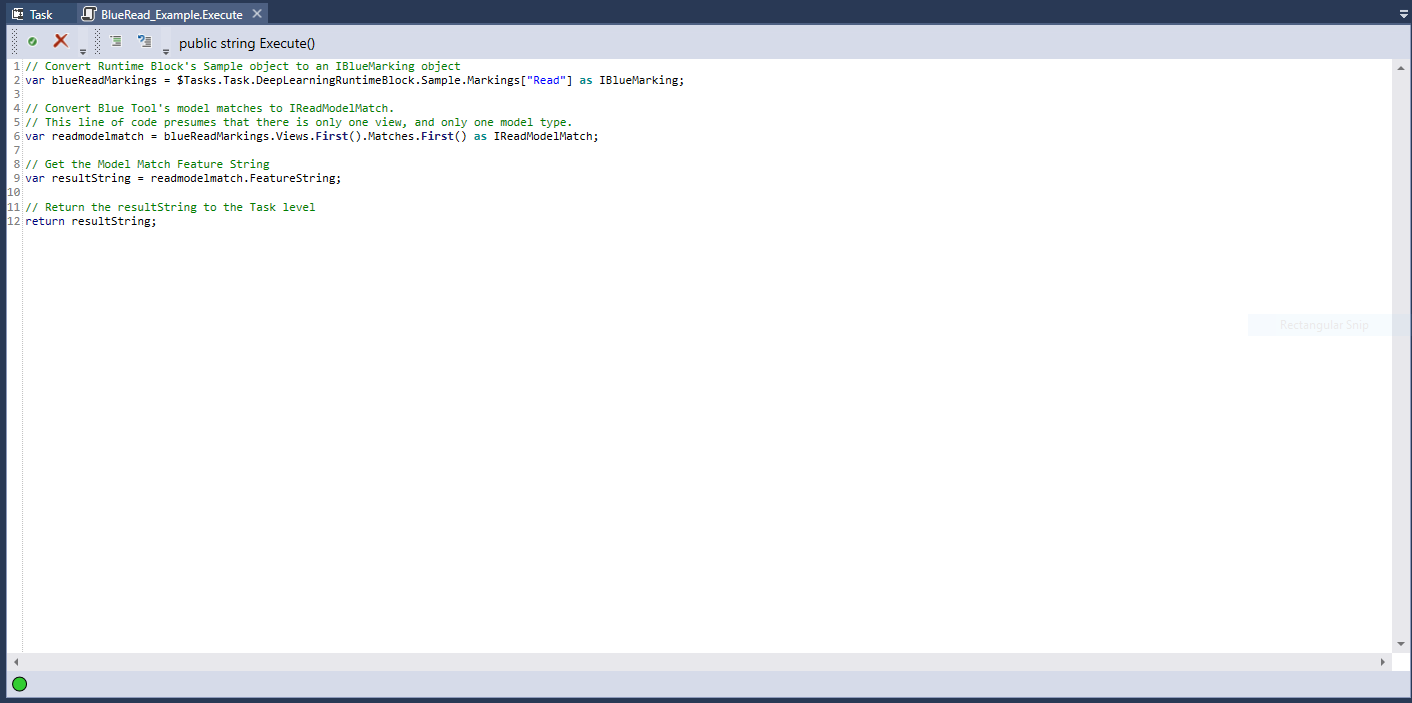Click the "Read" string literal in code
This screenshot has width=1412, height=703.
546,80
